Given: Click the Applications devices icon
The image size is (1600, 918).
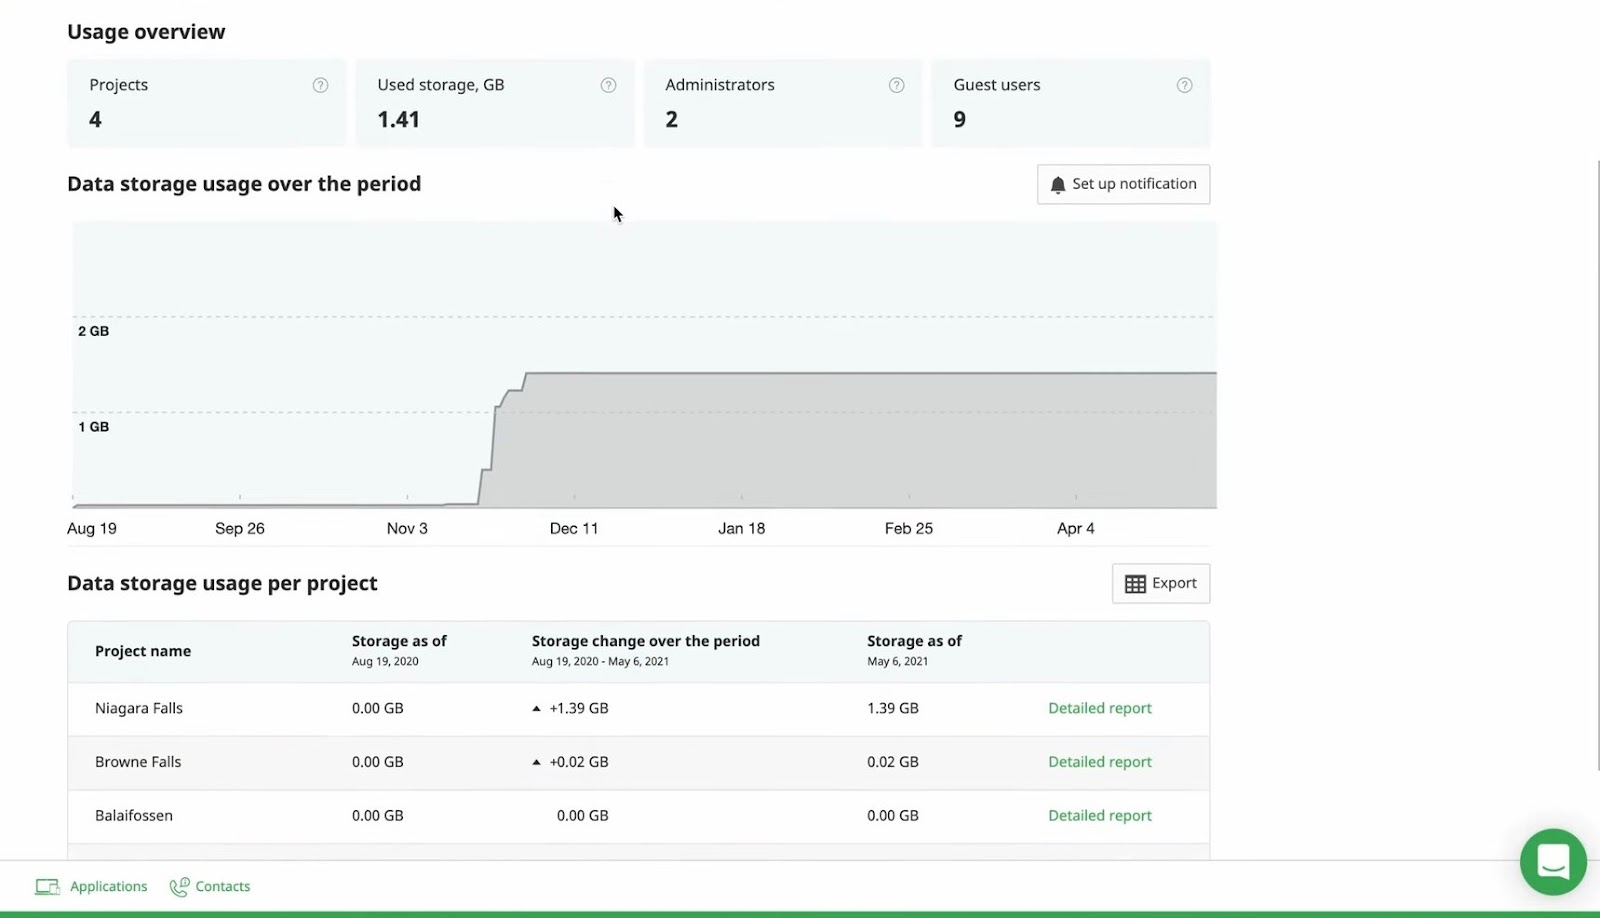Looking at the screenshot, I should [x=47, y=887].
